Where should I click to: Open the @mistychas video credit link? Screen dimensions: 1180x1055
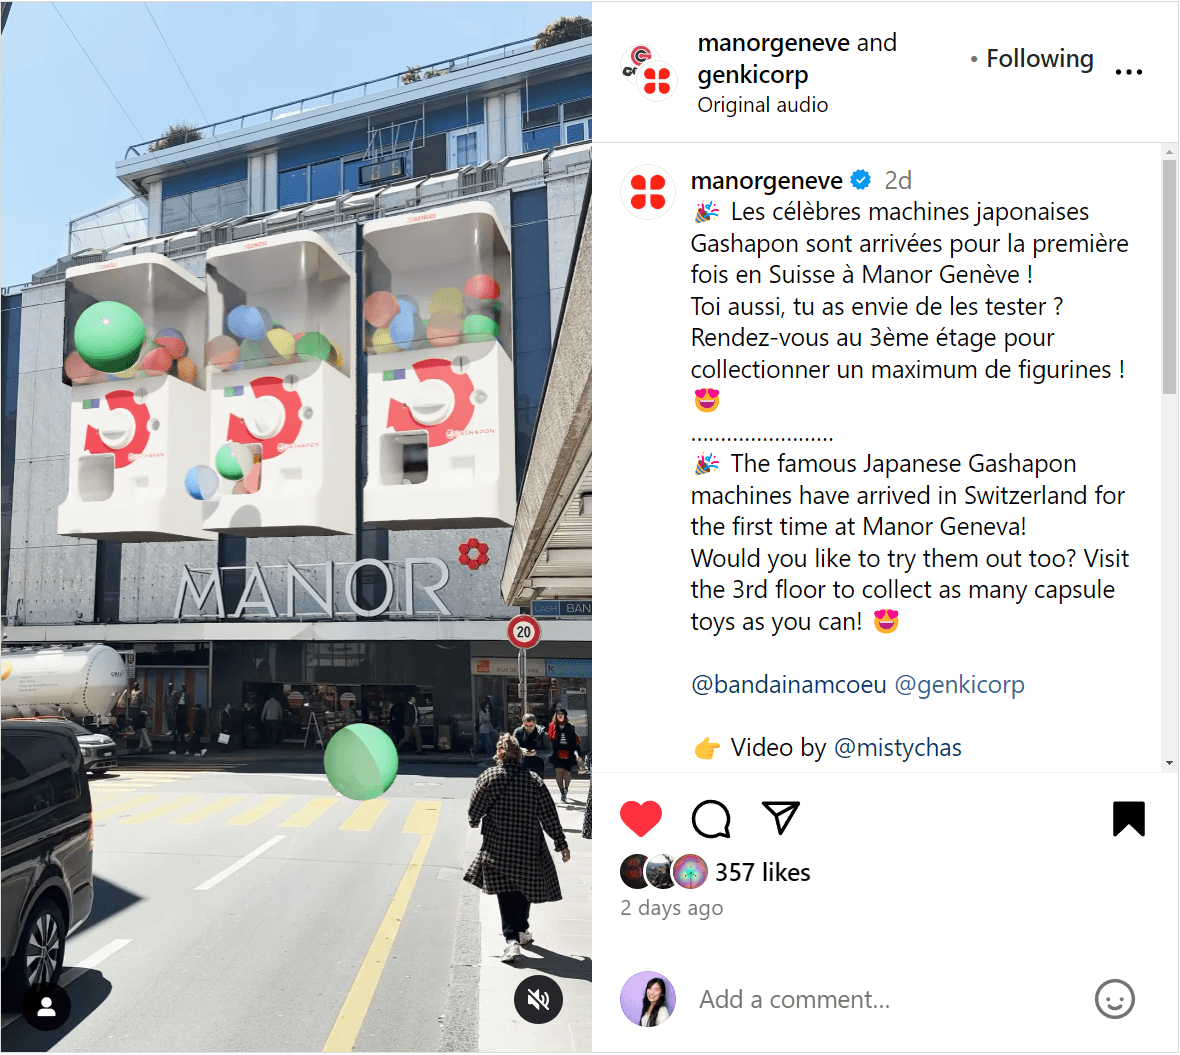(x=898, y=748)
